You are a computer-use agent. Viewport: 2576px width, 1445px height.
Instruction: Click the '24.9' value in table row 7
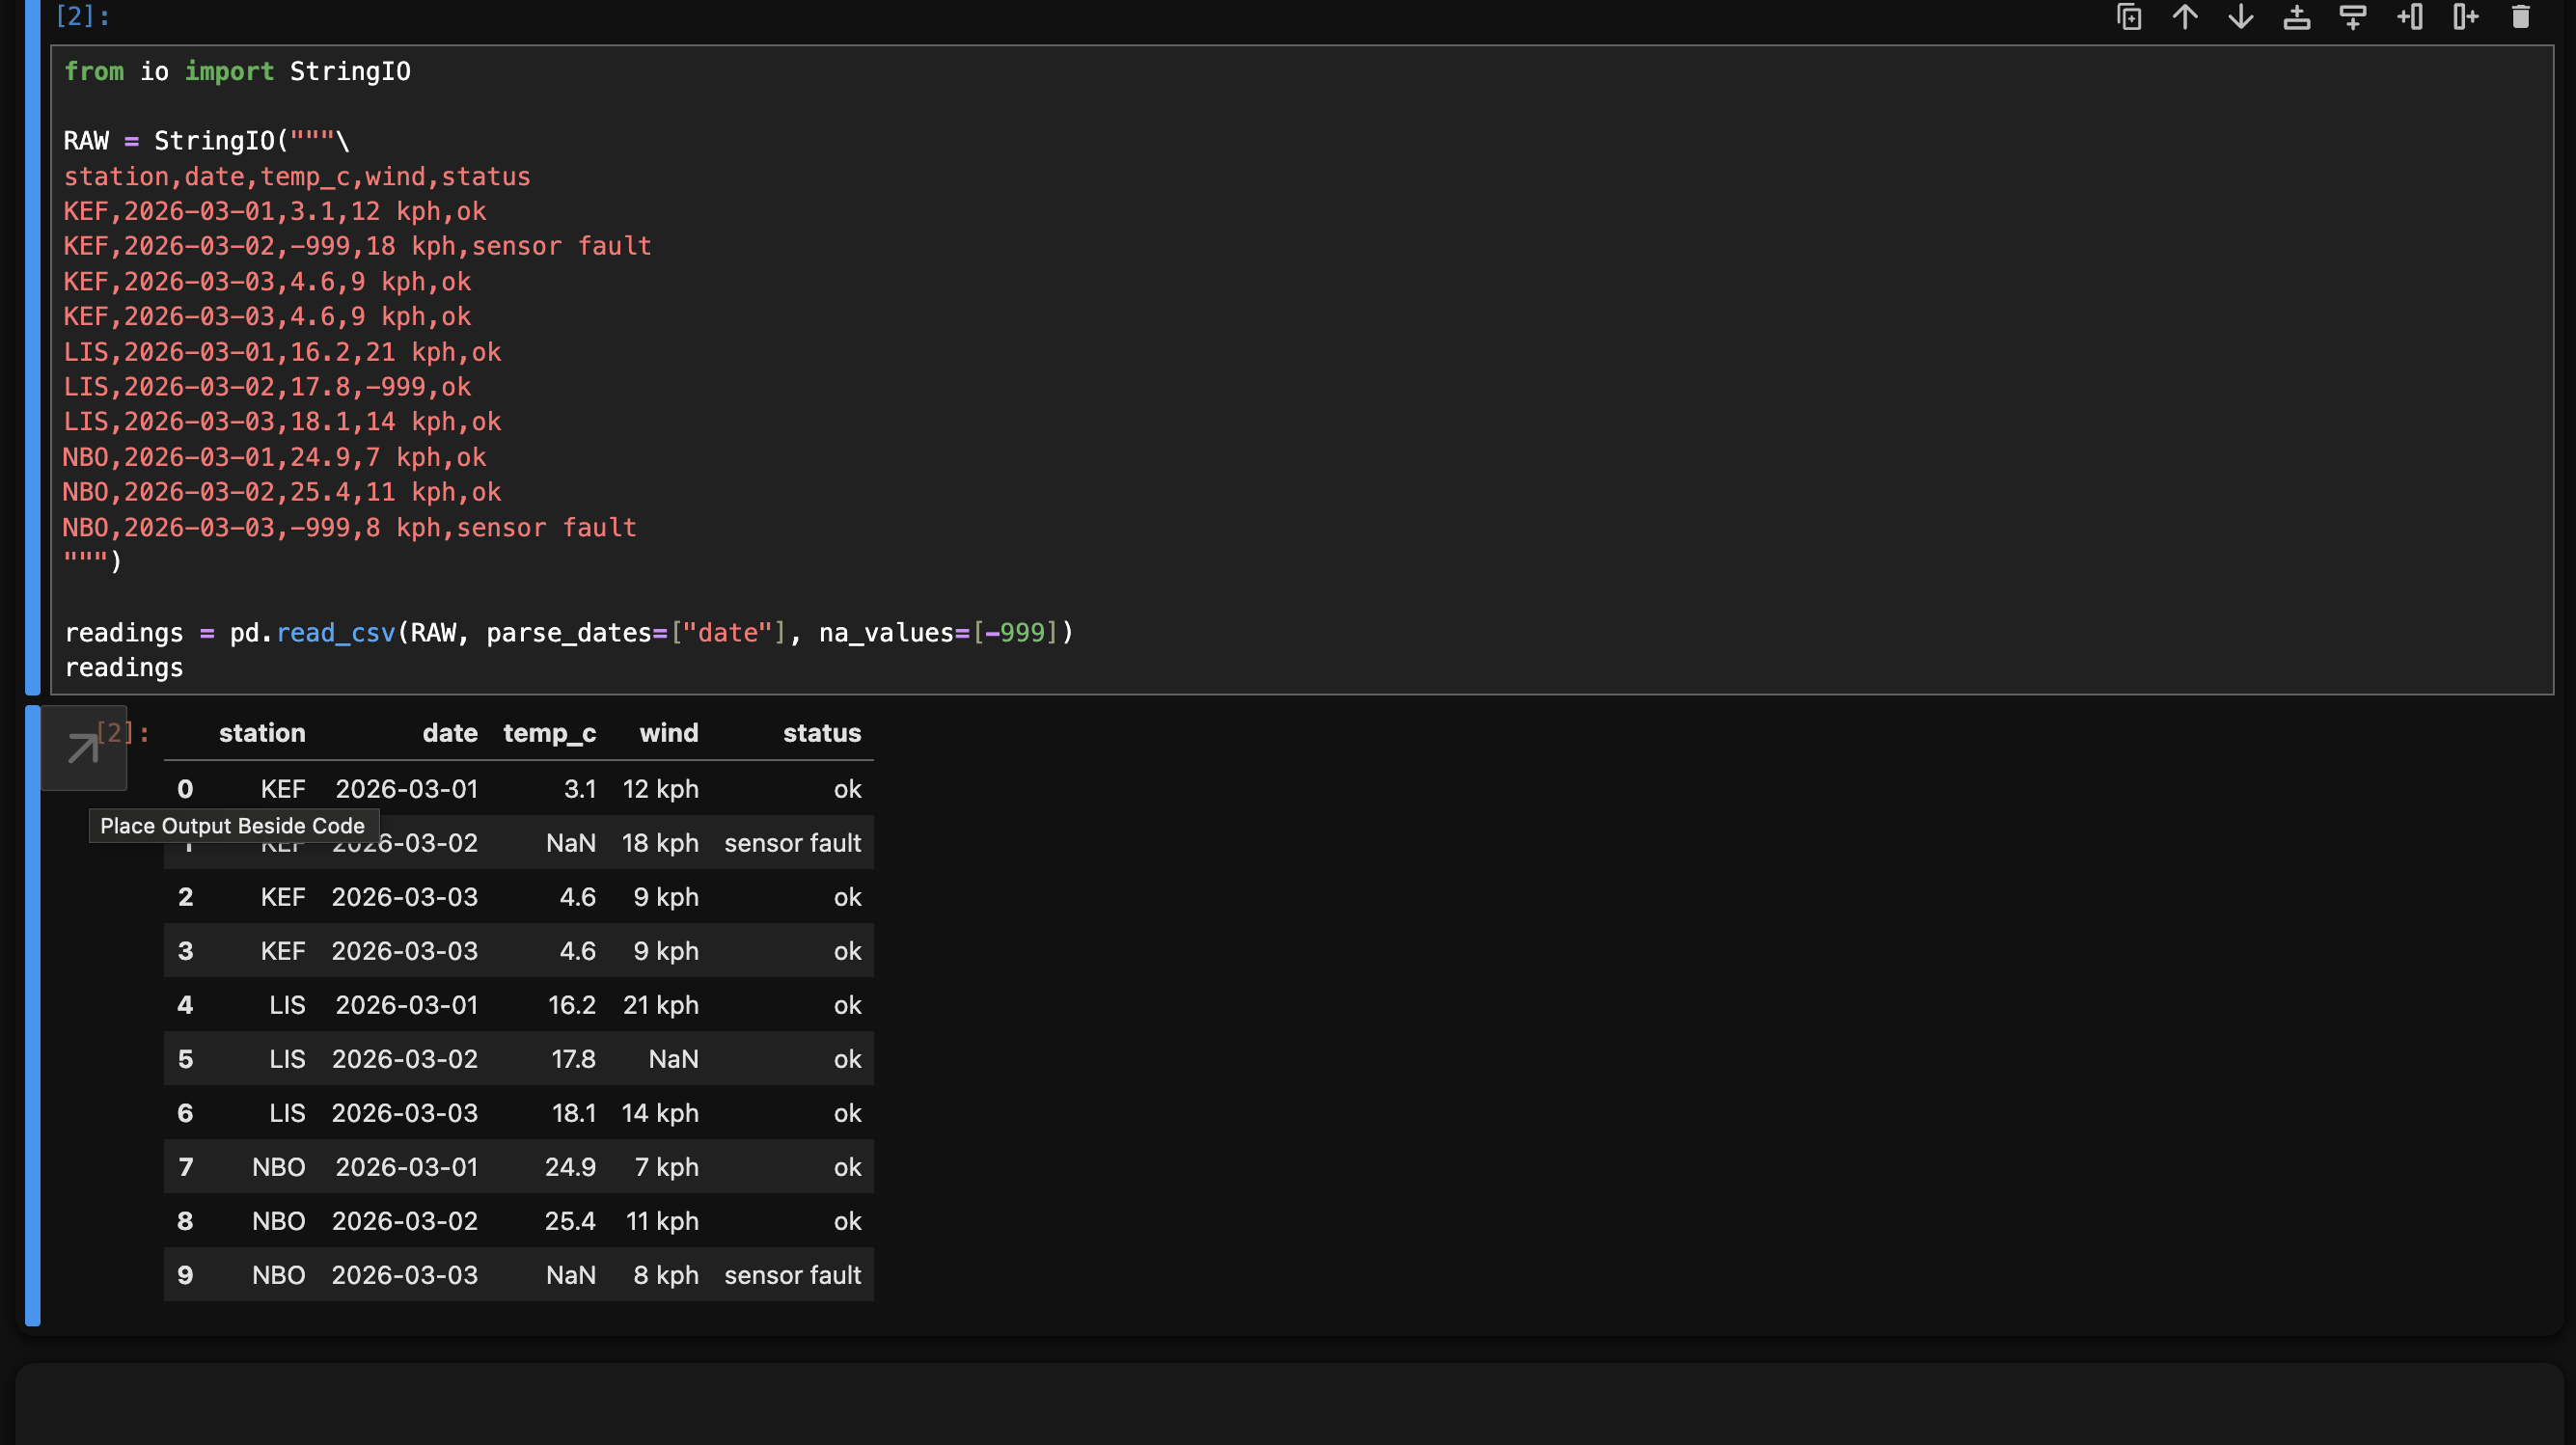click(570, 1167)
